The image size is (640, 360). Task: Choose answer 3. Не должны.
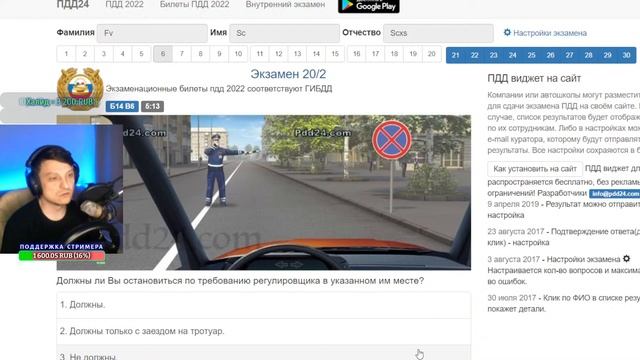tap(264, 353)
